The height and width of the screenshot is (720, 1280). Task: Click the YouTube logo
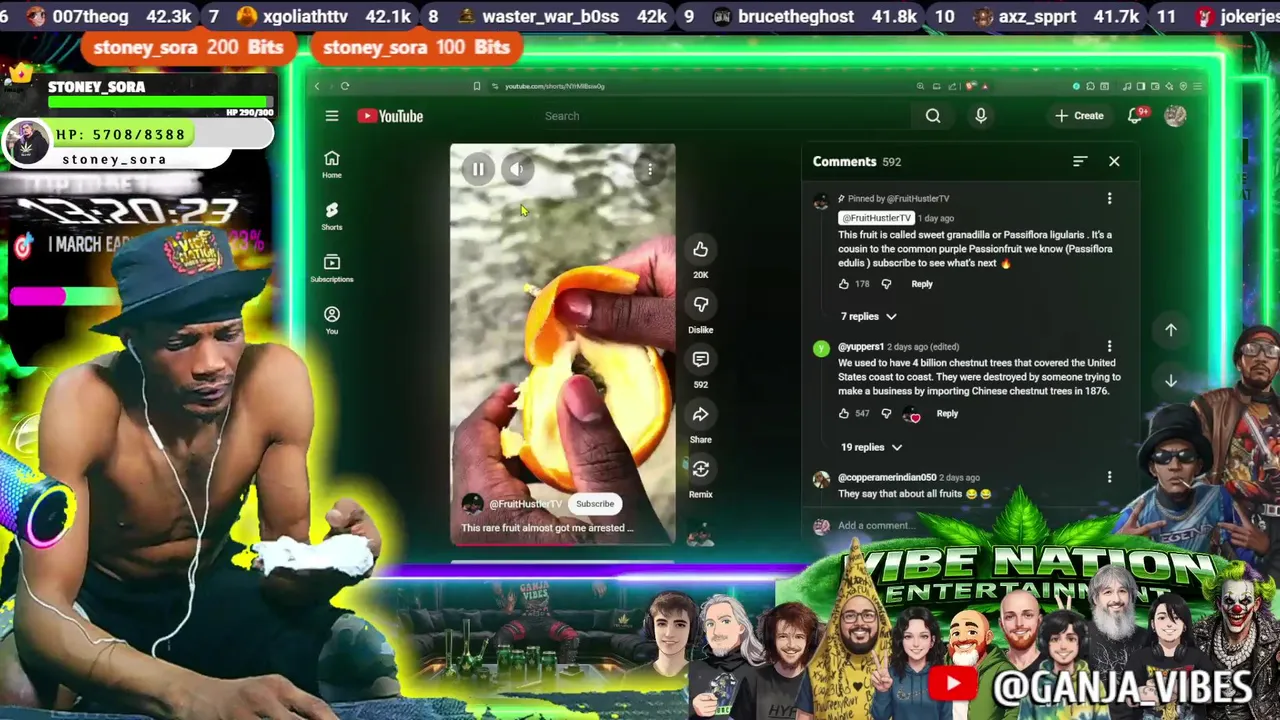[x=391, y=116]
